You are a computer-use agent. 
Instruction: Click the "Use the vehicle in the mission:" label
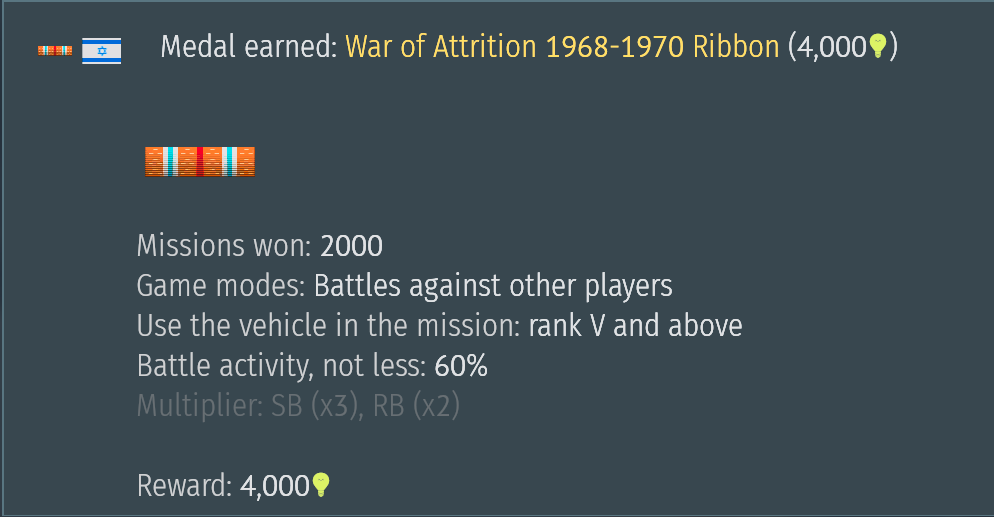click(329, 326)
